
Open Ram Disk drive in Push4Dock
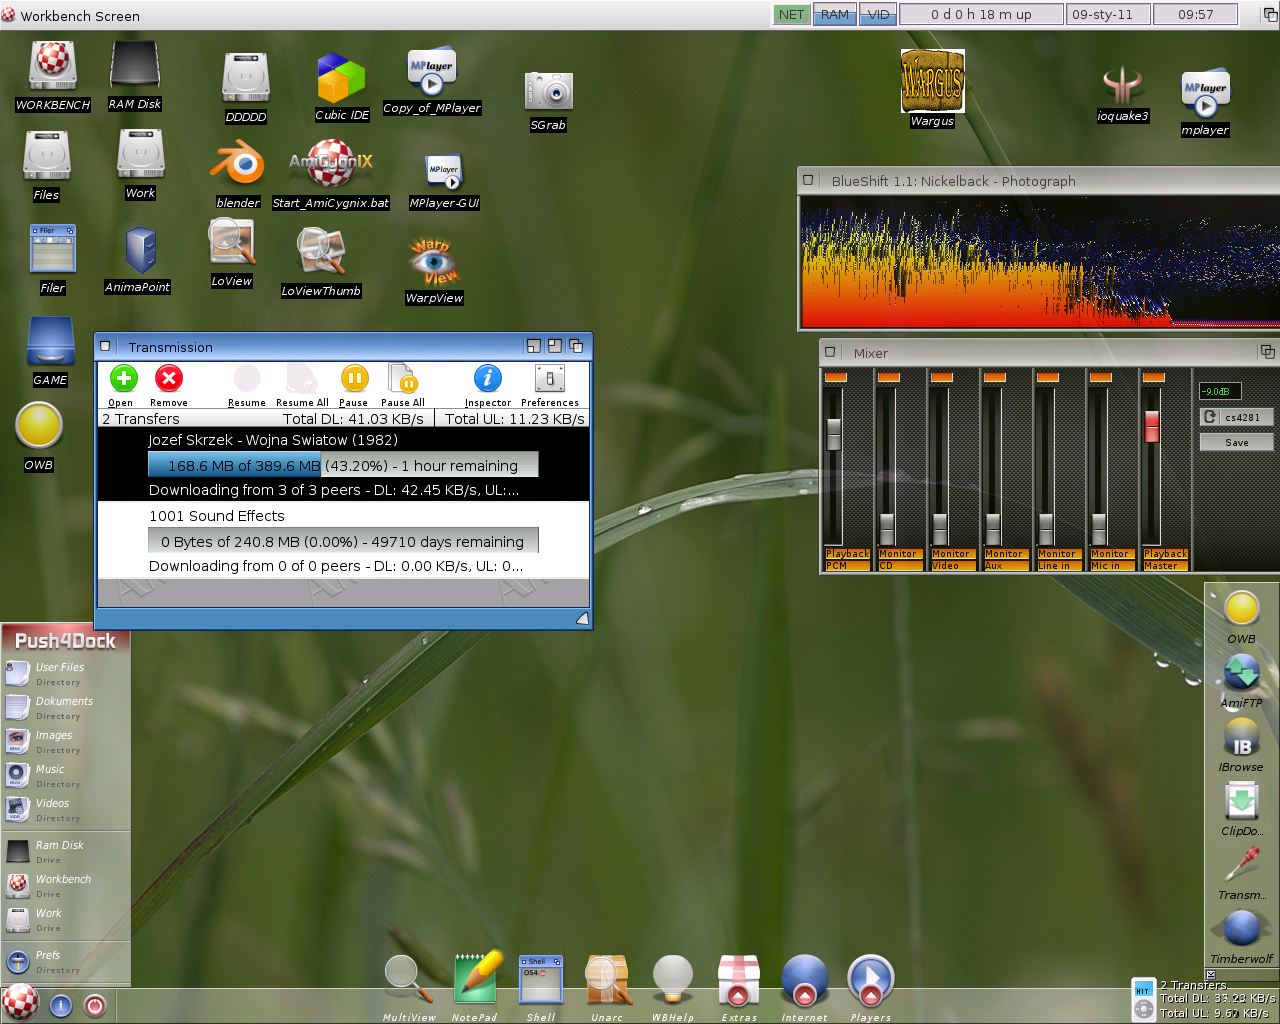(65, 852)
